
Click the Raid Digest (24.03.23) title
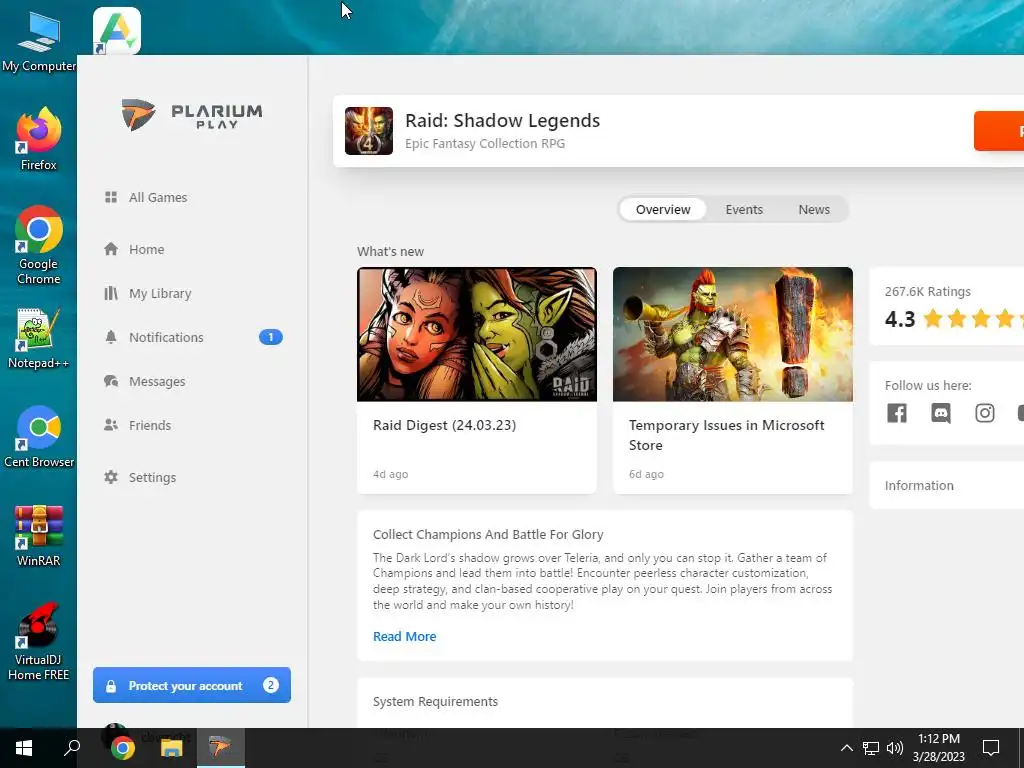click(445, 425)
